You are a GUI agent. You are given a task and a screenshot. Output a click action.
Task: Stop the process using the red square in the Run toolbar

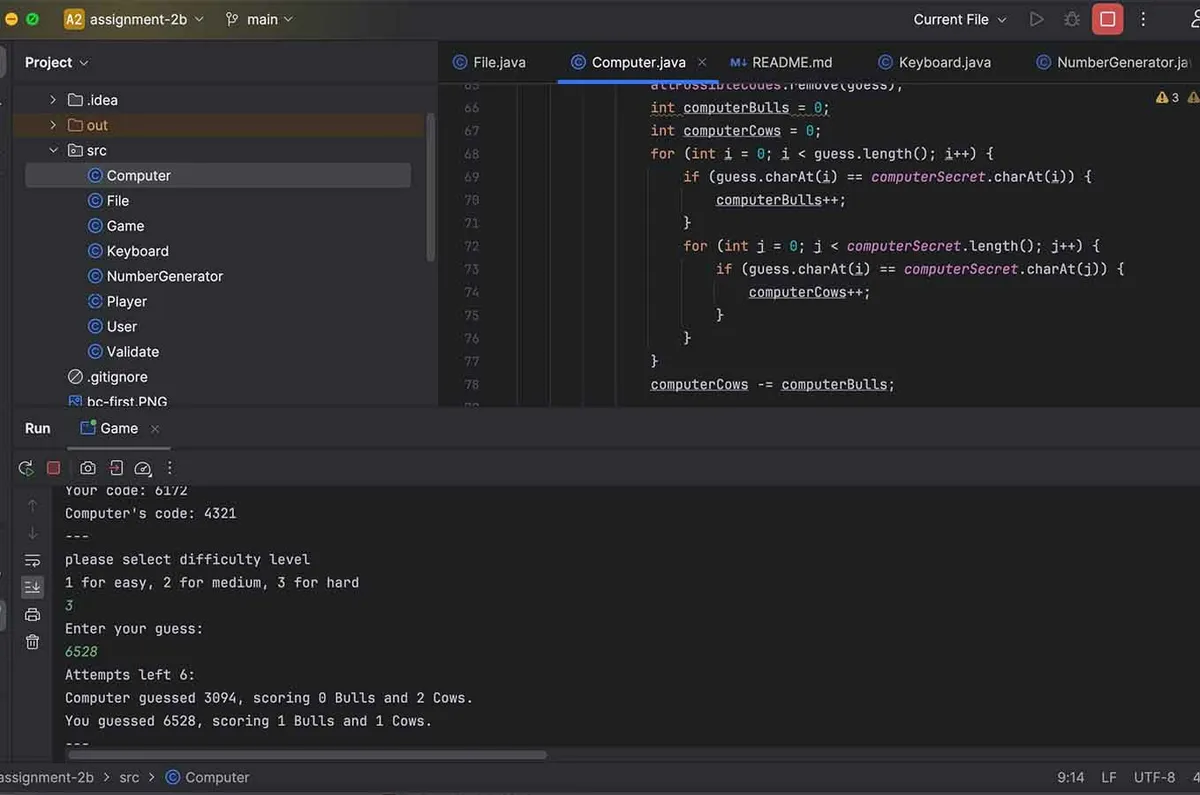pyautogui.click(x=54, y=468)
